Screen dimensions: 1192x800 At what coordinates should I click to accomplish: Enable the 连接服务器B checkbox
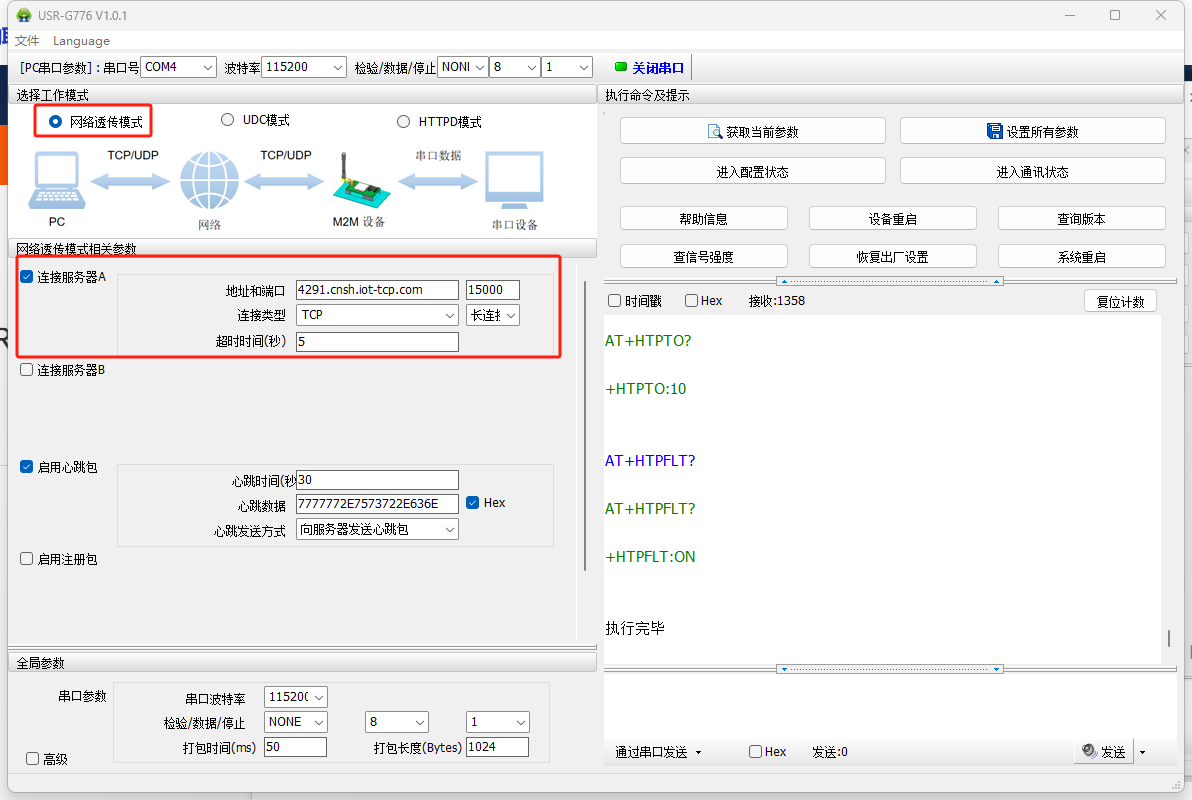pyautogui.click(x=27, y=370)
